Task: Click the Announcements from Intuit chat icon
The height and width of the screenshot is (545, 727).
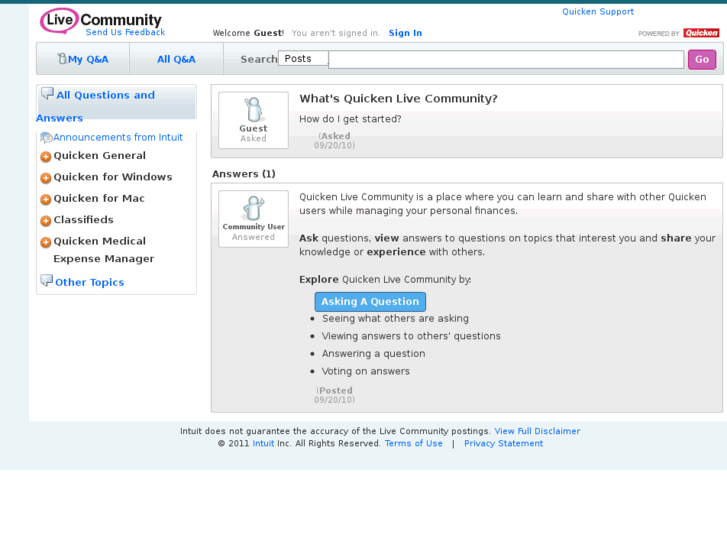Action: point(46,138)
